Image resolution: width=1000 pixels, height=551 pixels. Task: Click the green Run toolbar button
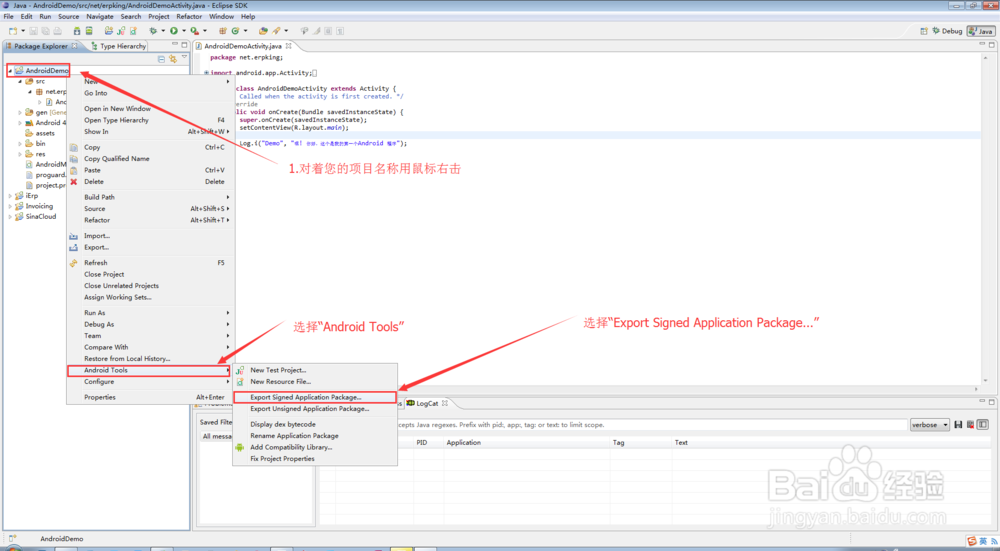[x=173, y=31]
